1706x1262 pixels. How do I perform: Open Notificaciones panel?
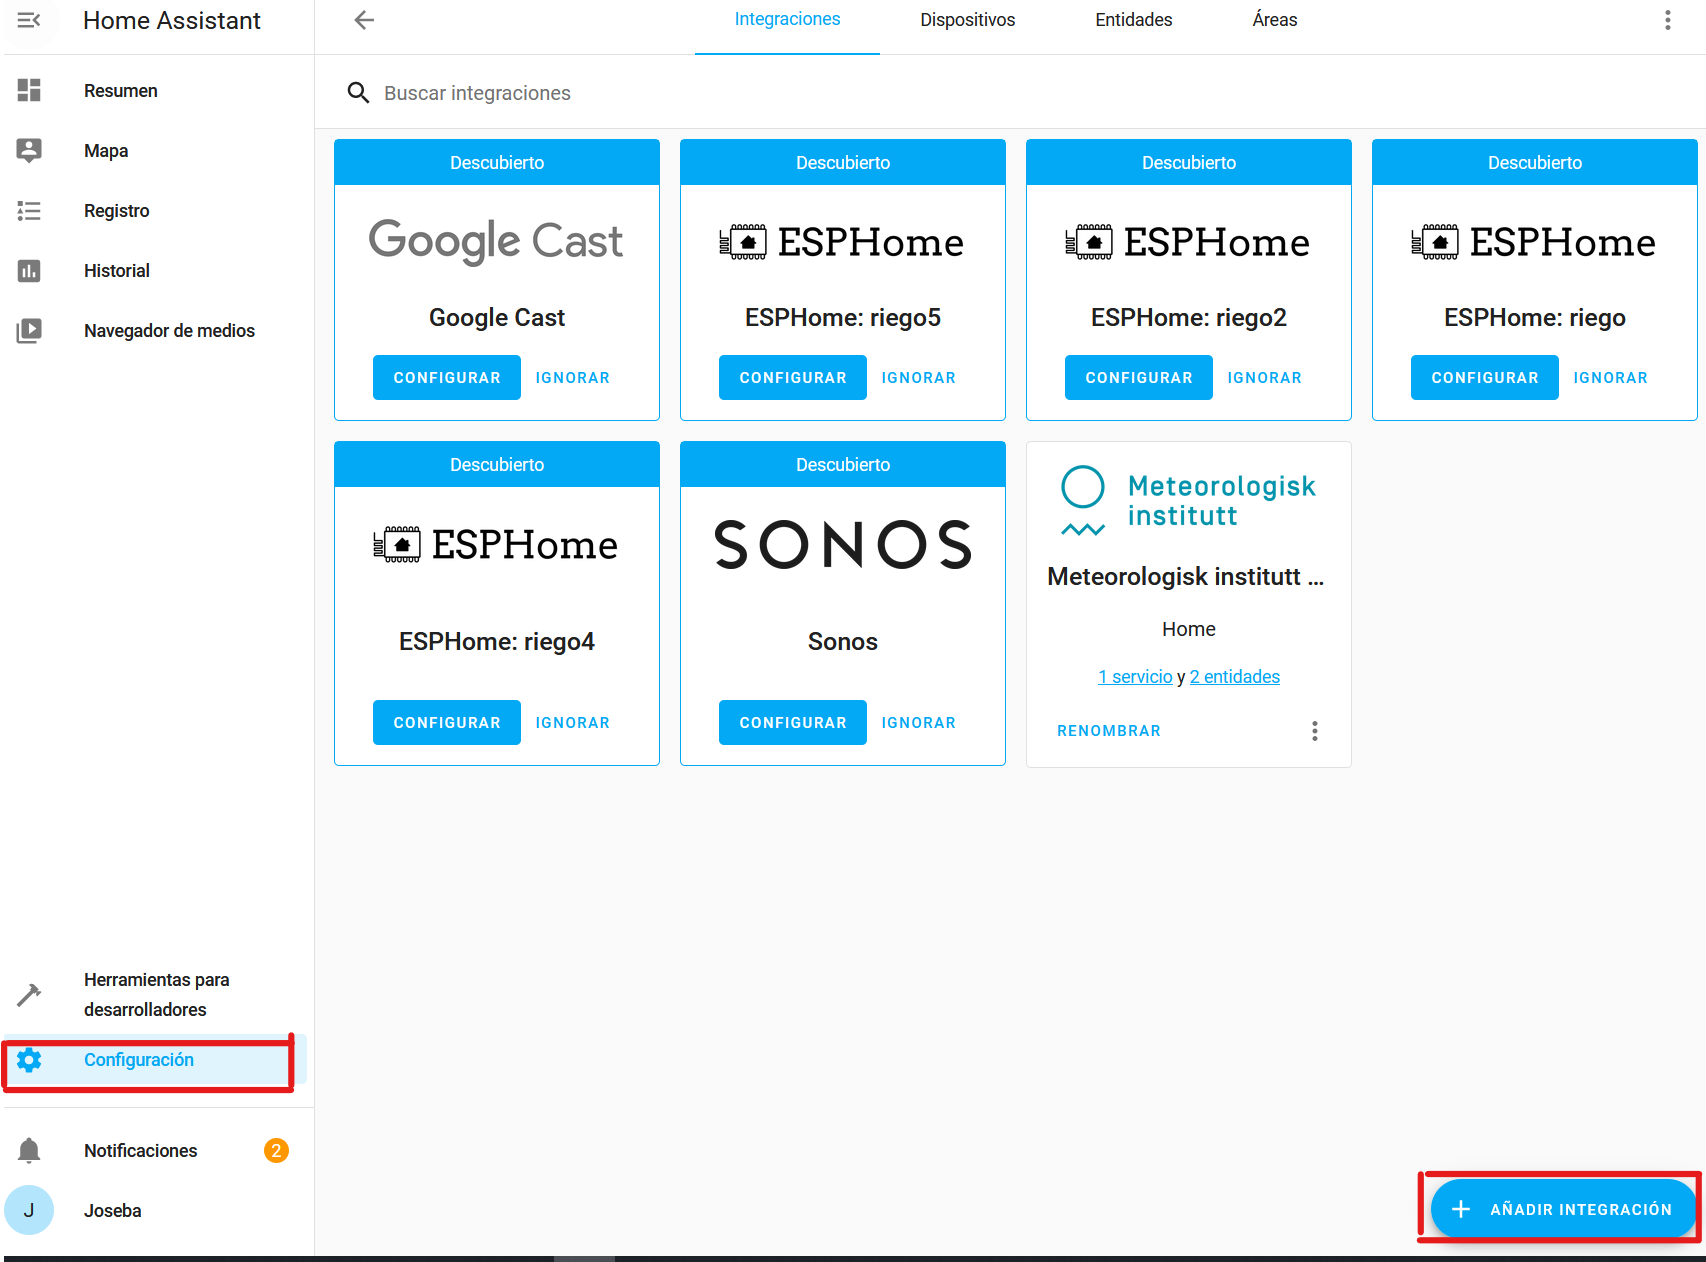tap(155, 1150)
